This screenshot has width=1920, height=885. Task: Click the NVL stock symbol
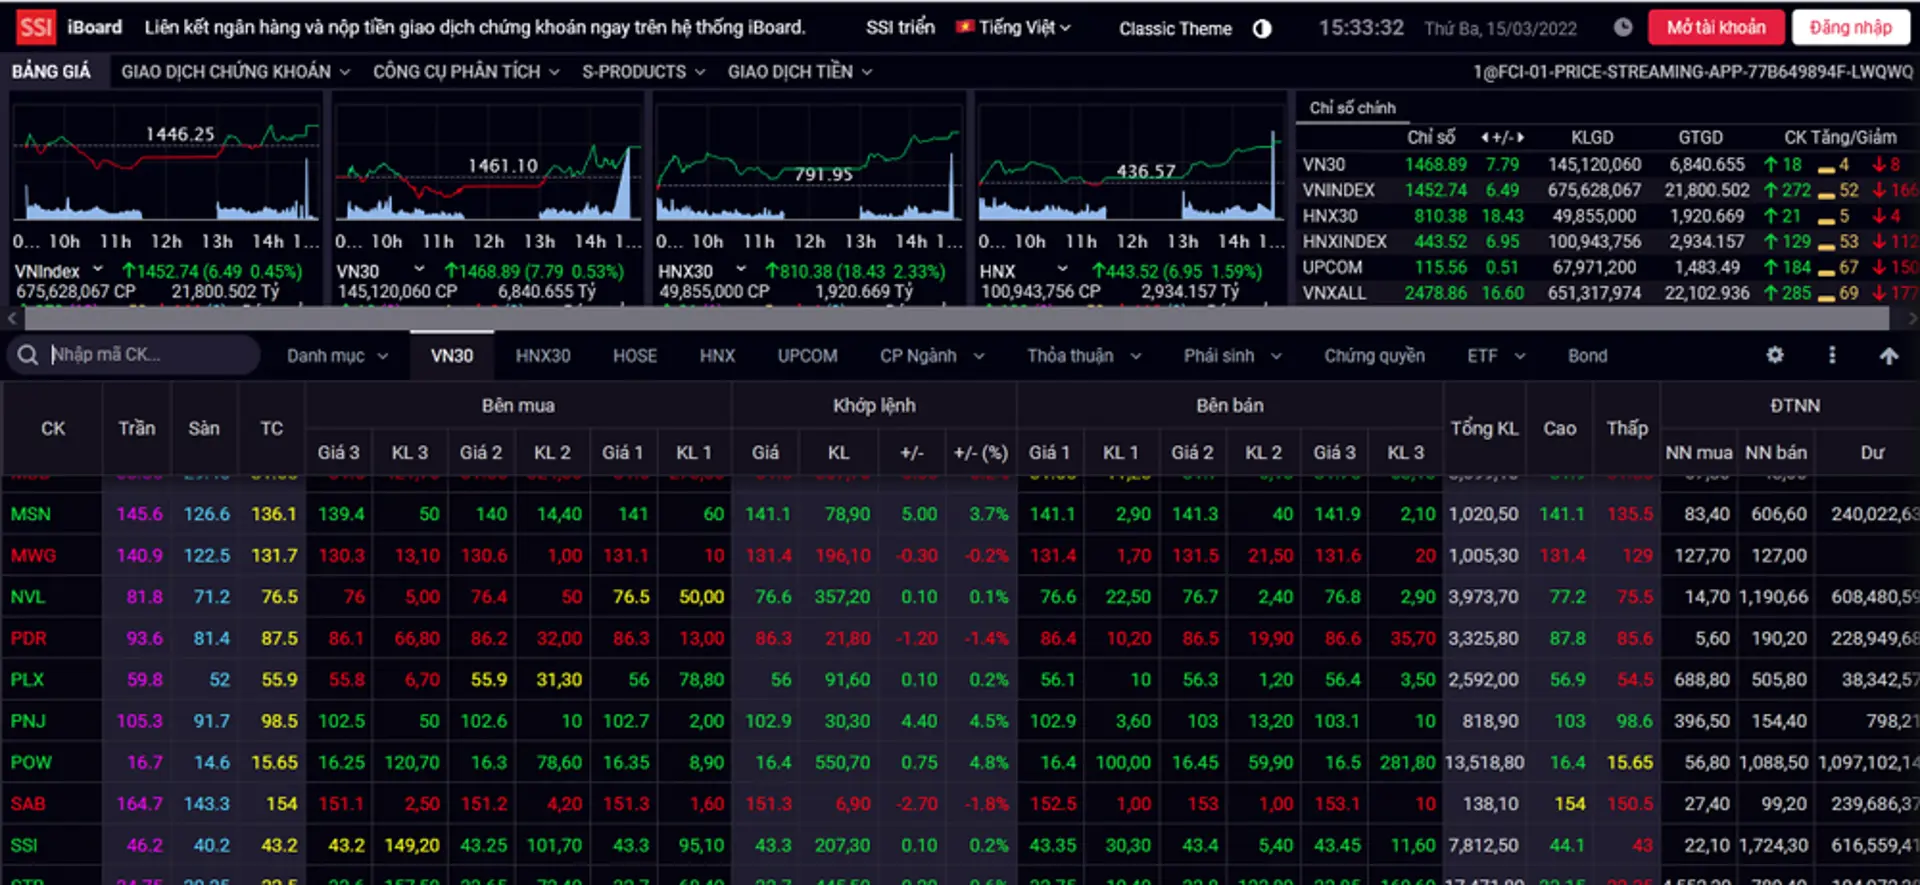tap(28, 597)
